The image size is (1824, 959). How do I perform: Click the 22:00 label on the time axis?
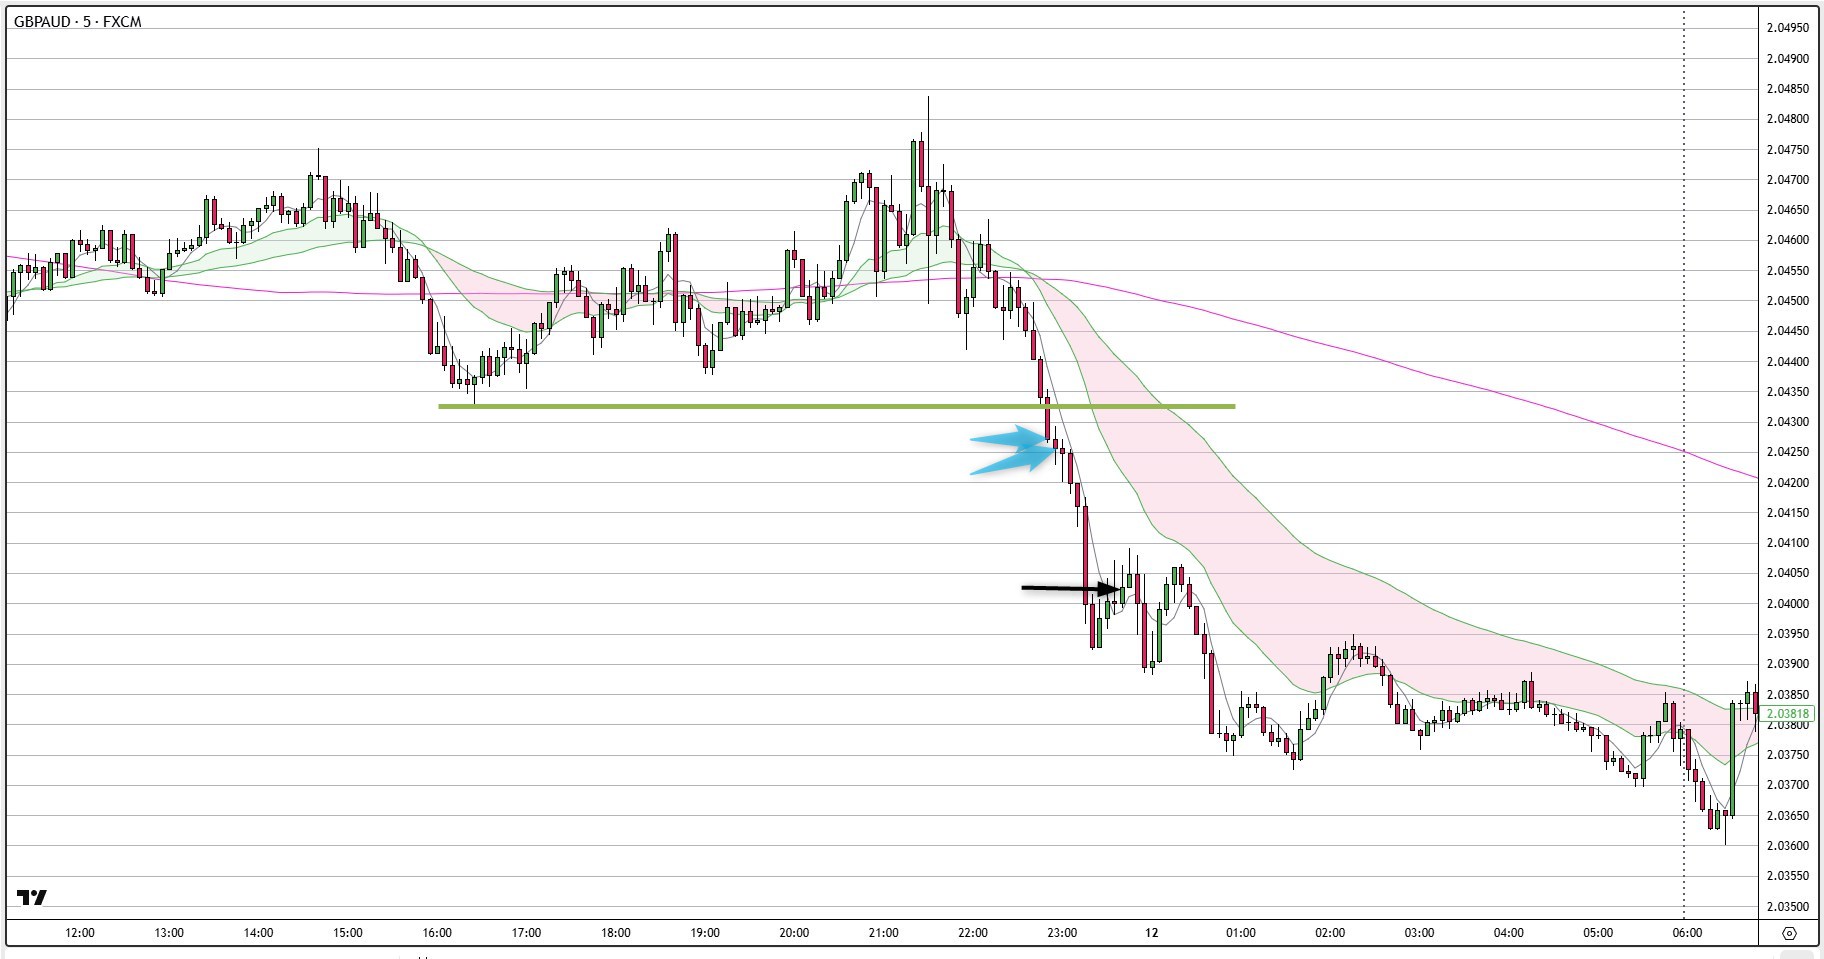pos(972,933)
